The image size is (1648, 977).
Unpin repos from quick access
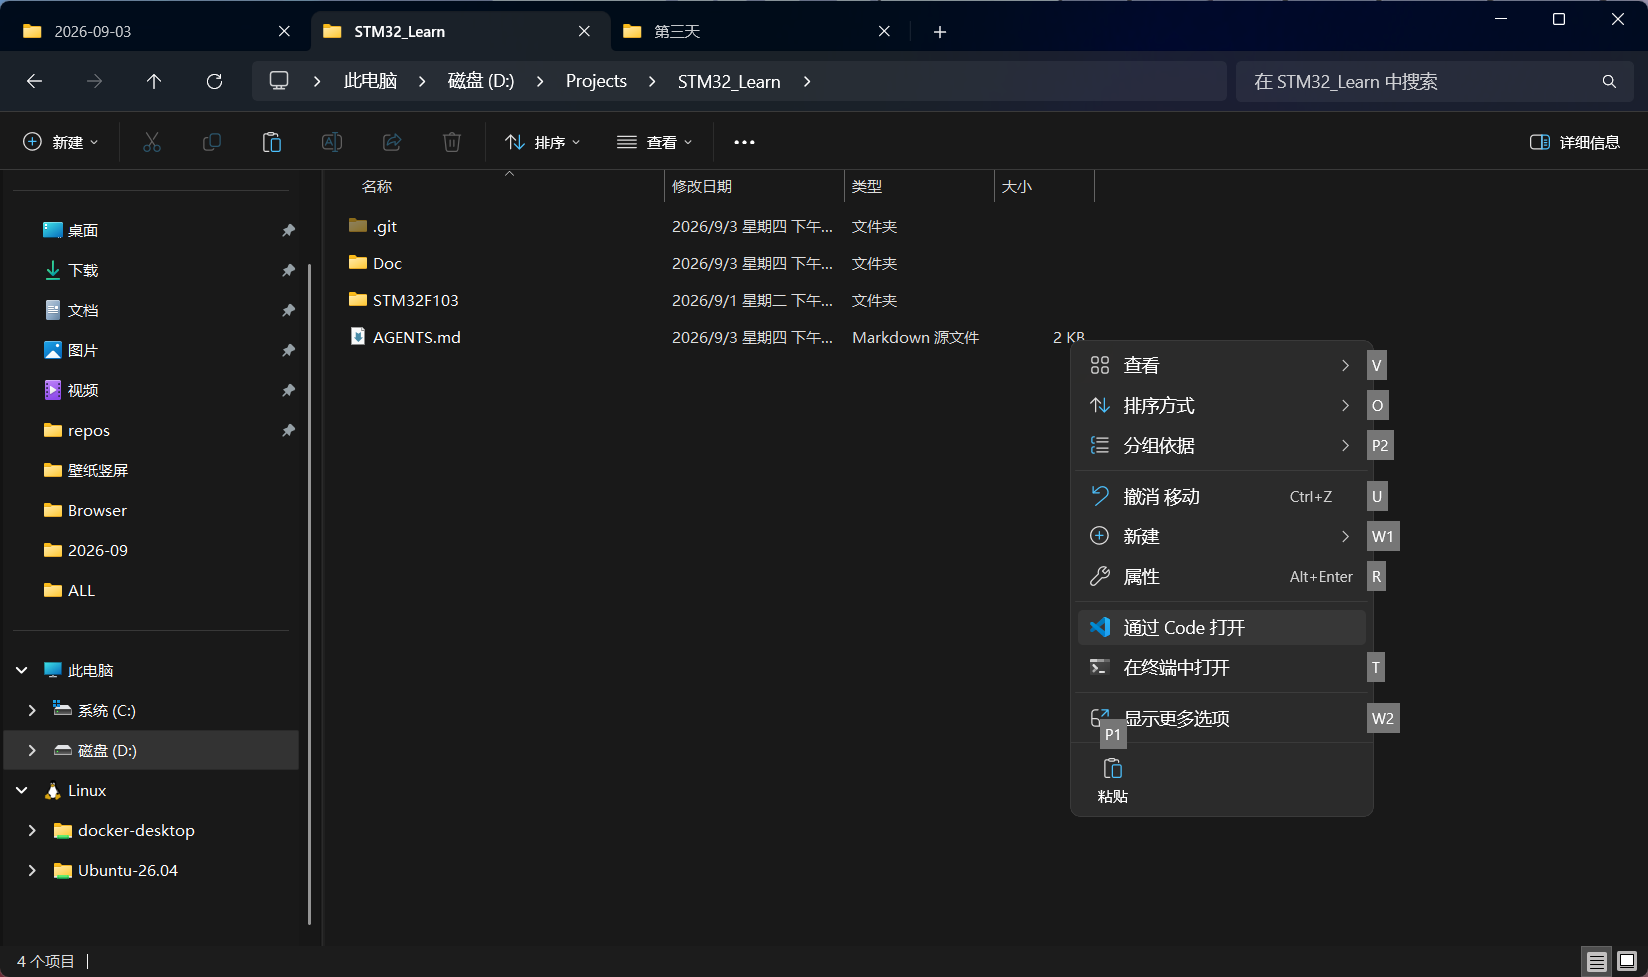pyautogui.click(x=288, y=430)
